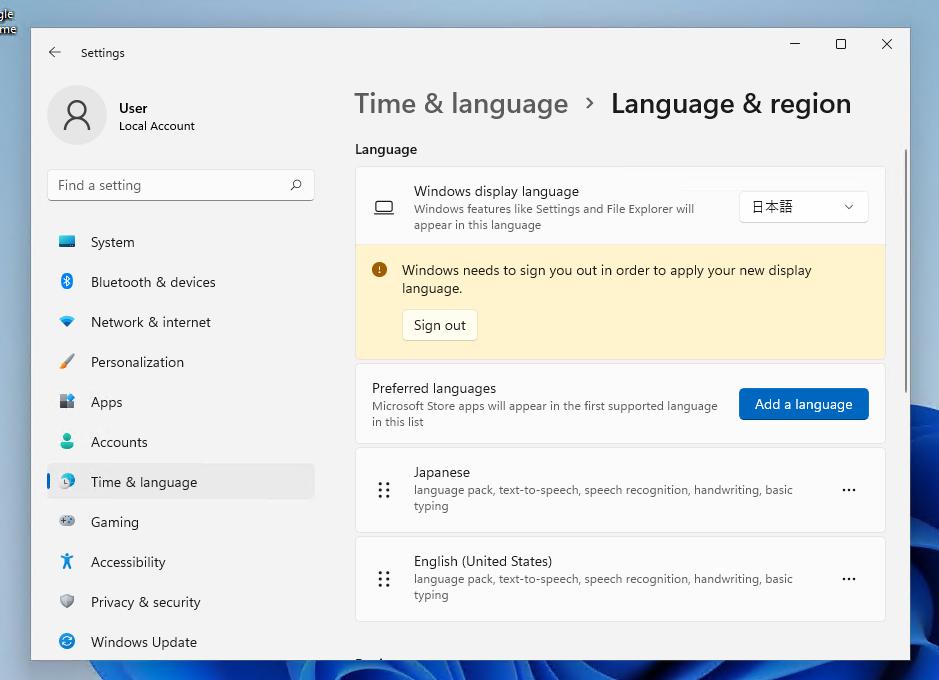Viewport: 939px width, 680px height.
Task: Select Windows Update in the sidebar
Action: pos(143,642)
